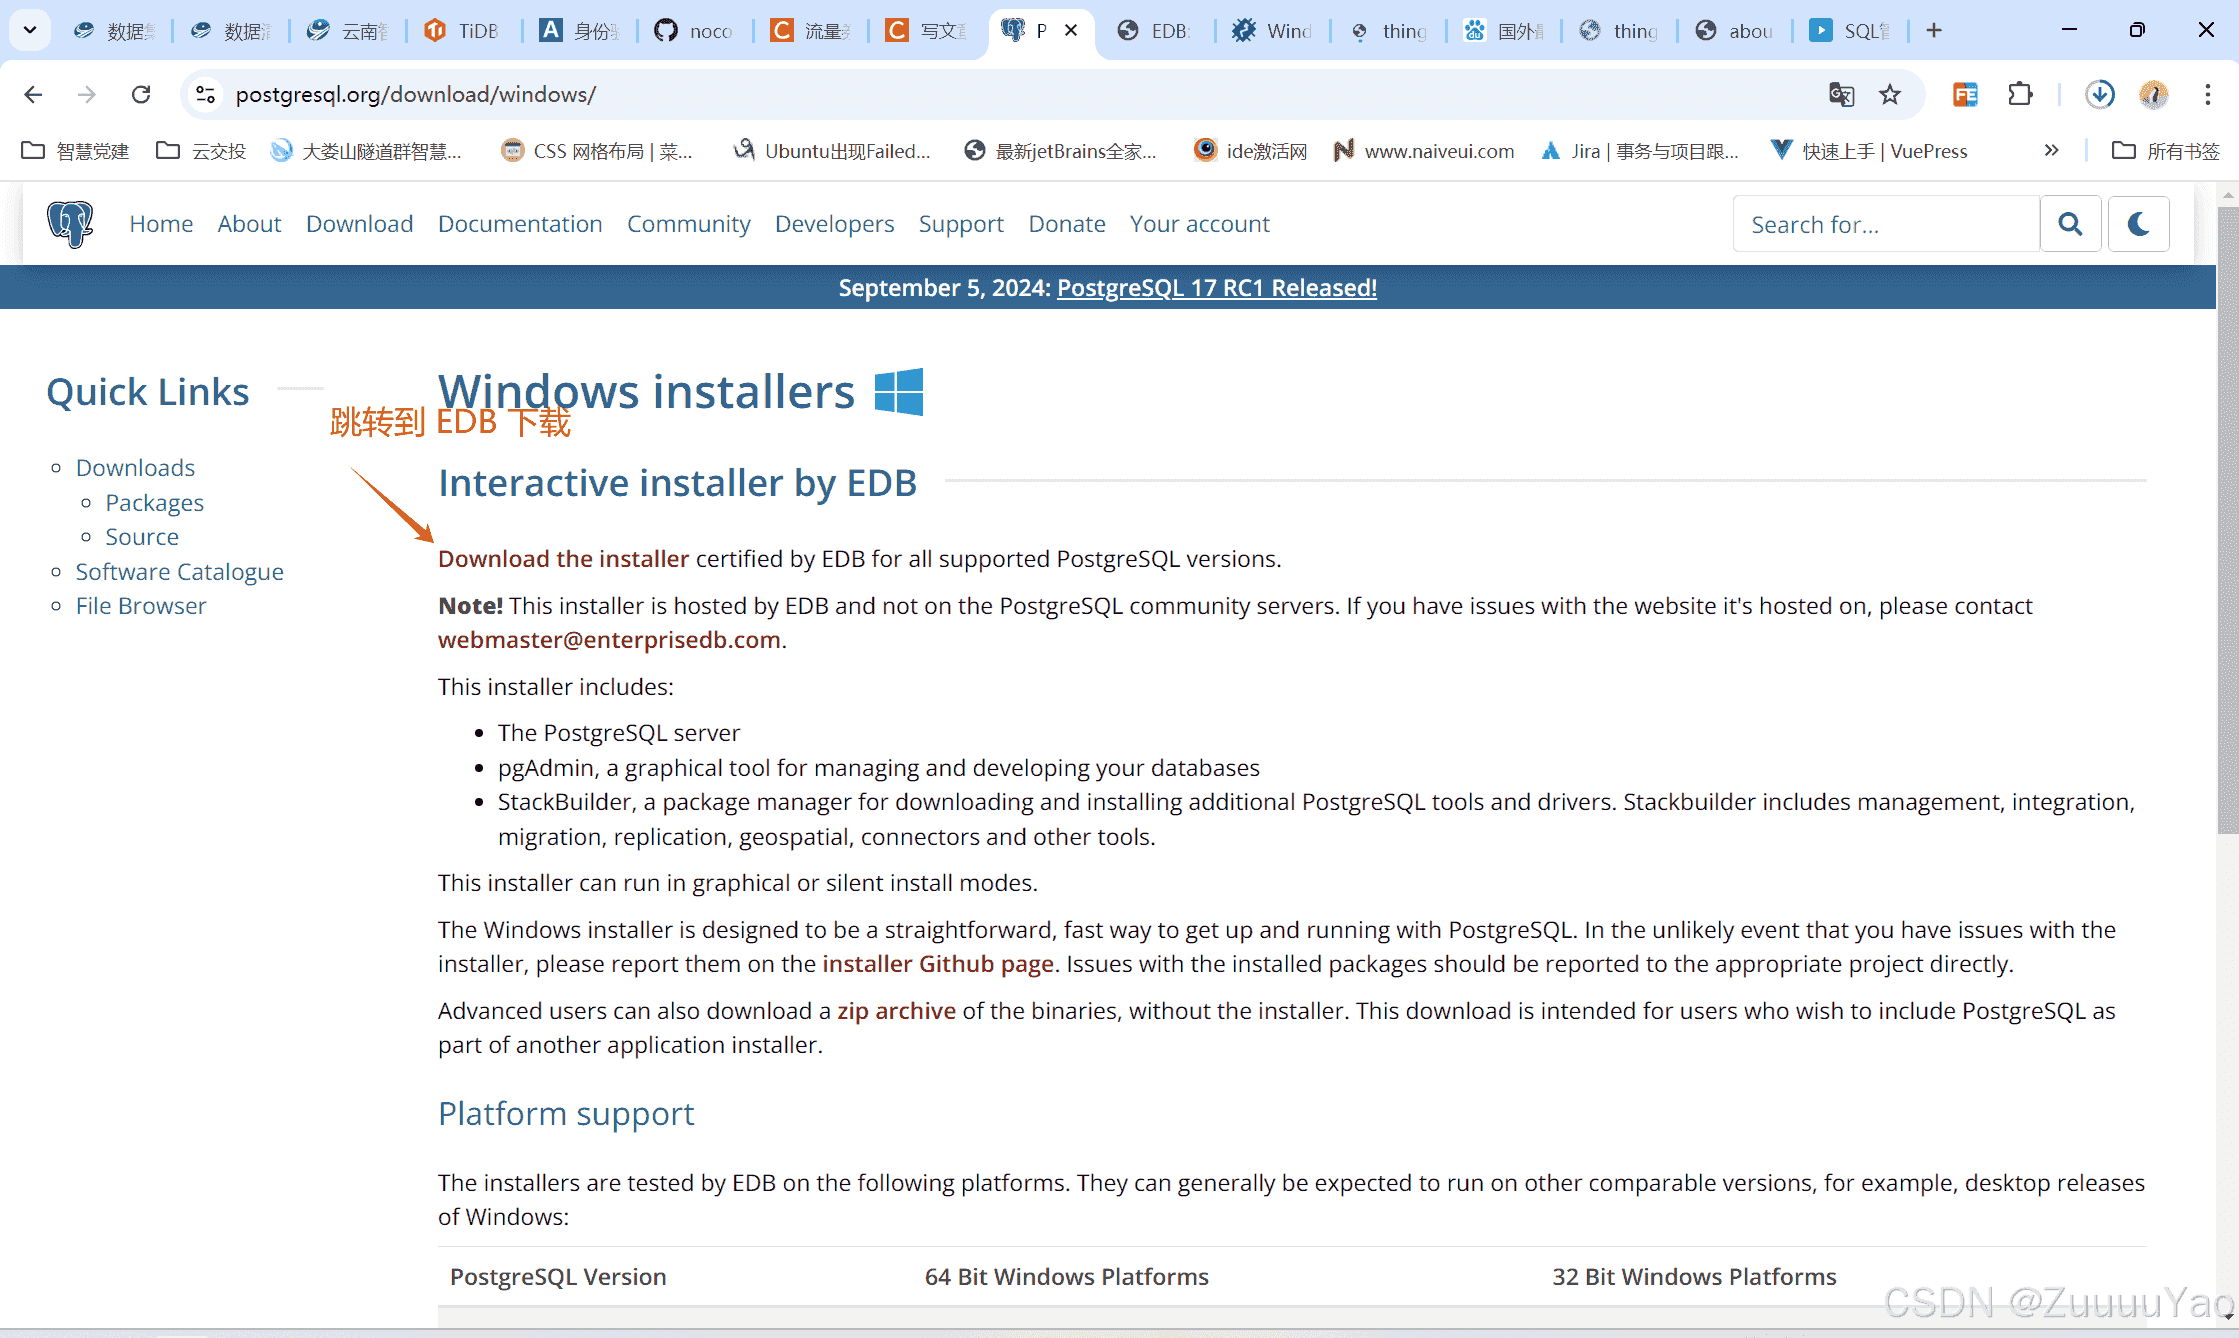Open the Your account nav item
The width and height of the screenshot is (2239, 1338).
click(x=1199, y=223)
